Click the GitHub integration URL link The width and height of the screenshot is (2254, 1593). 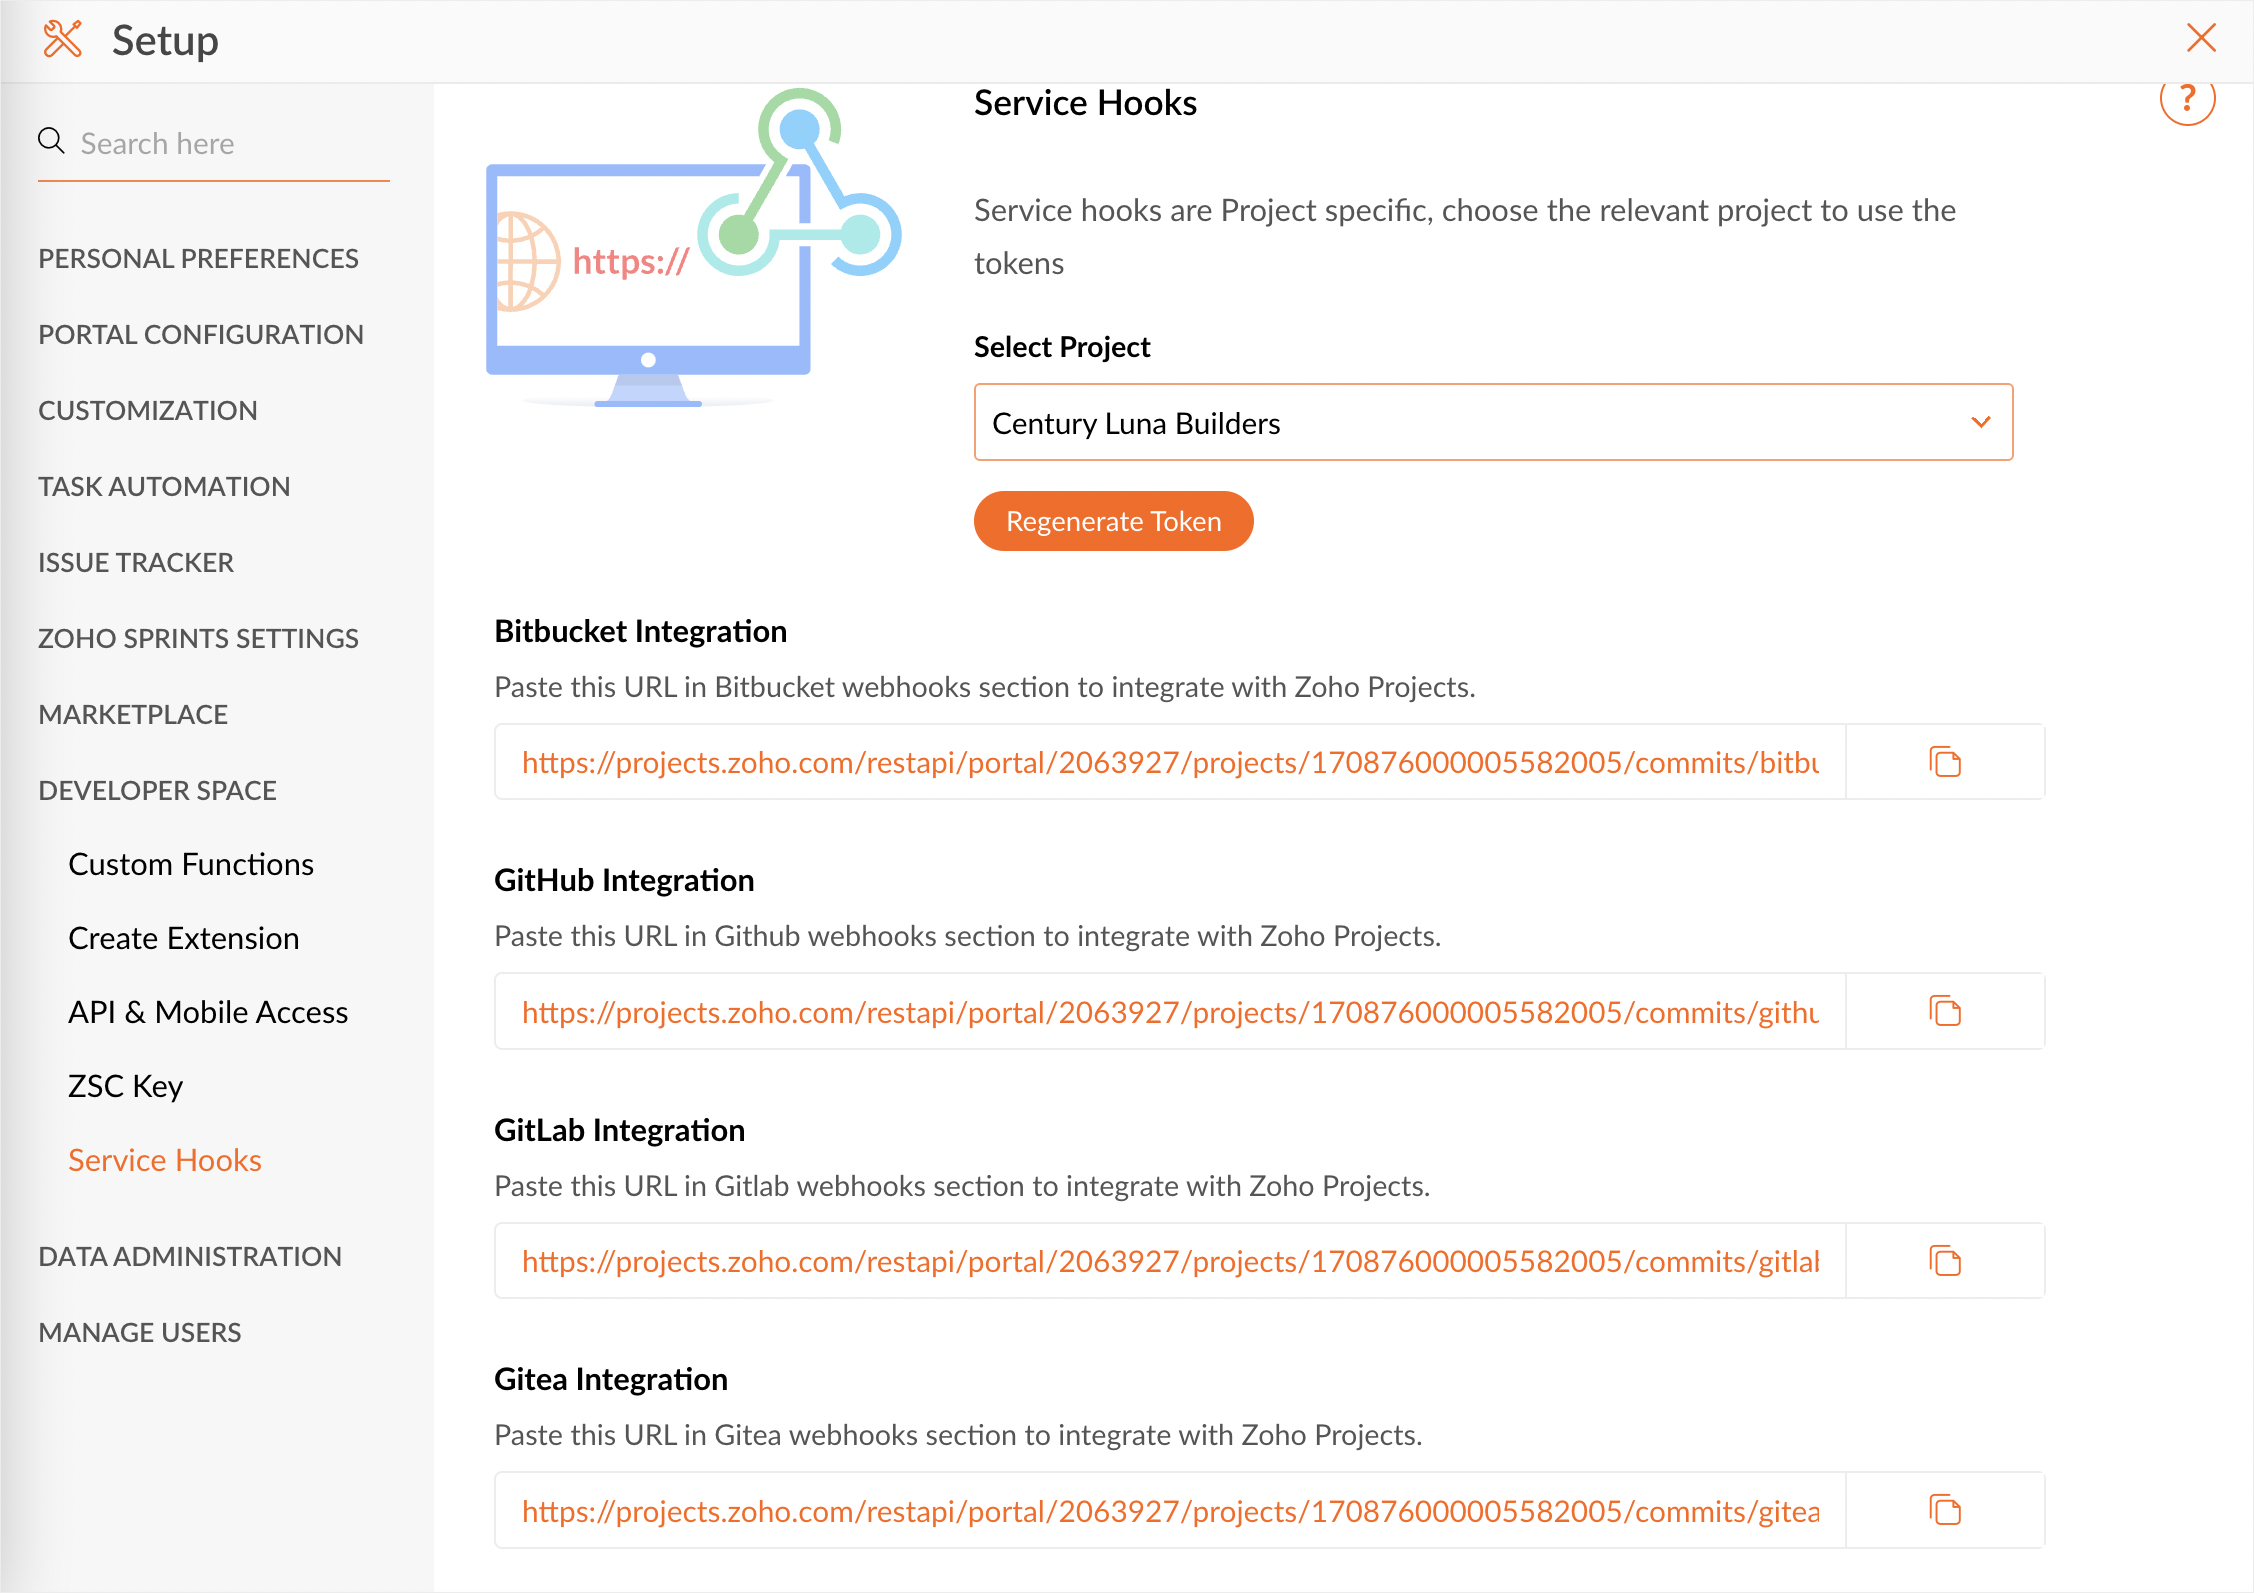1169,1012
